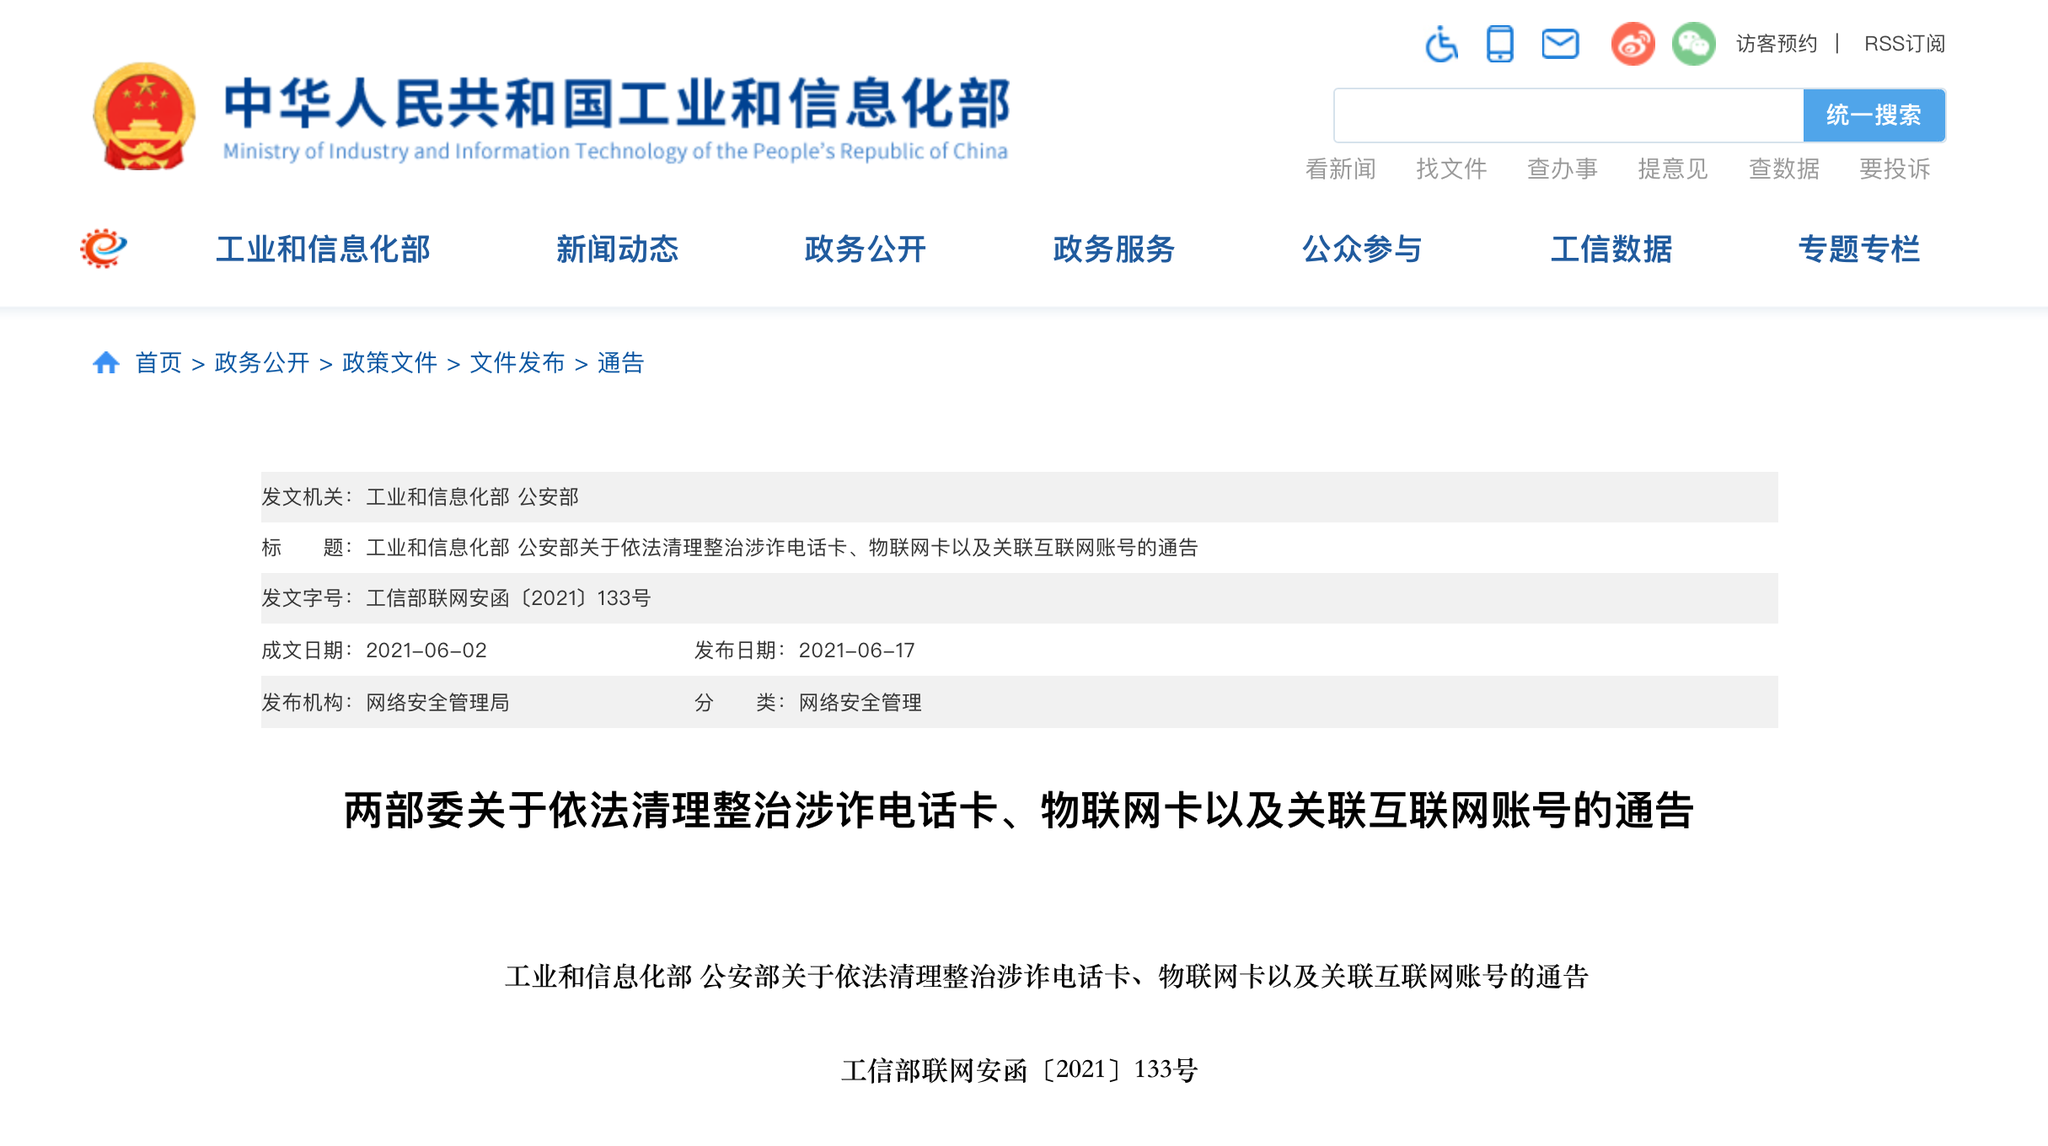
Task: Click the 发文机关 value 工业和信息化部 公安部
Action: (x=472, y=497)
